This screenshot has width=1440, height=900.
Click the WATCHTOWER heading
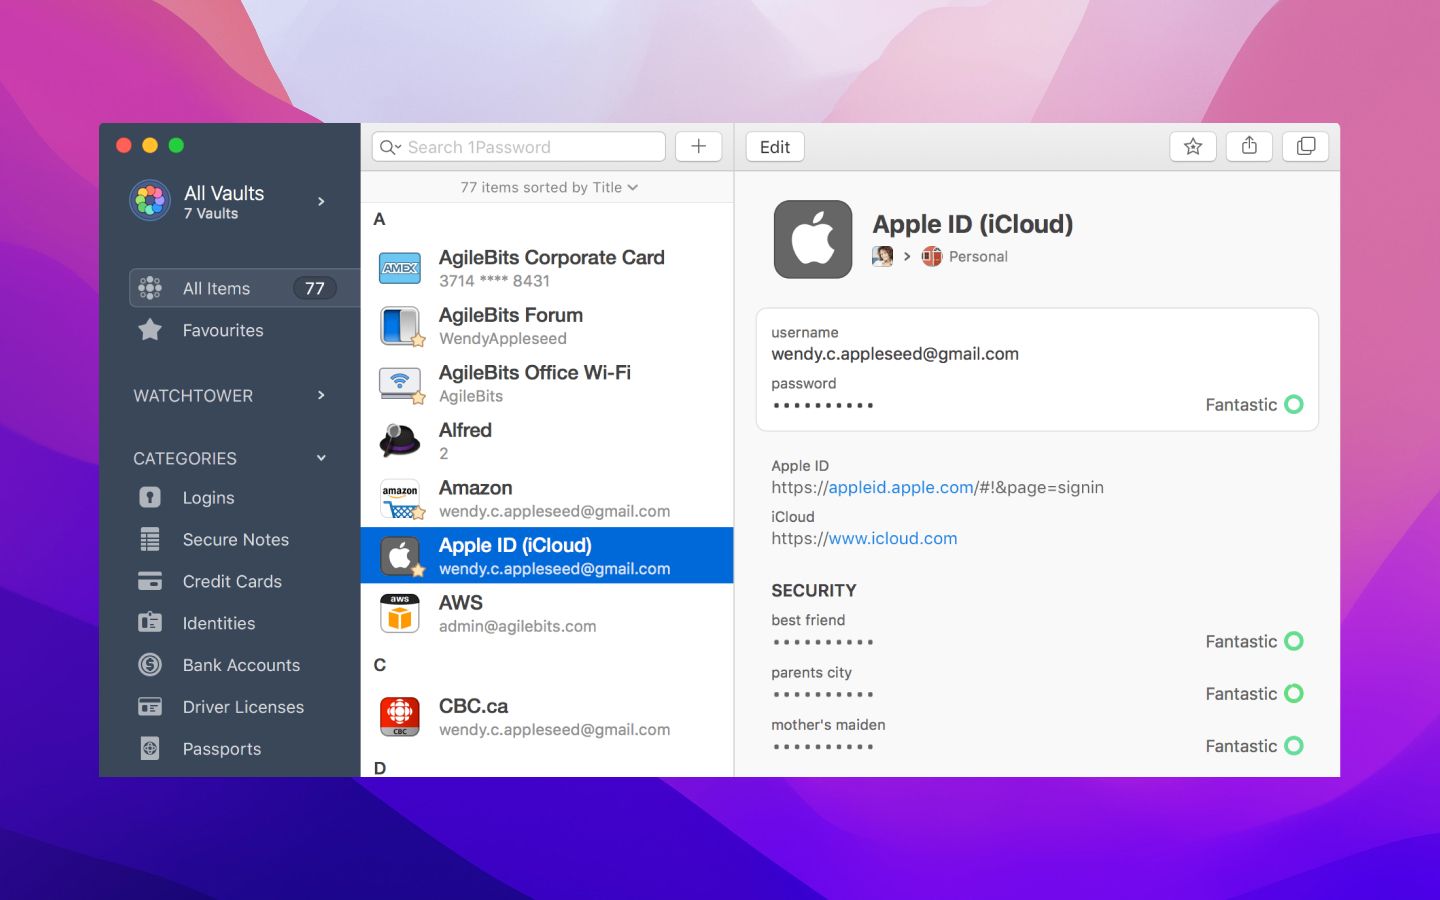coord(193,396)
